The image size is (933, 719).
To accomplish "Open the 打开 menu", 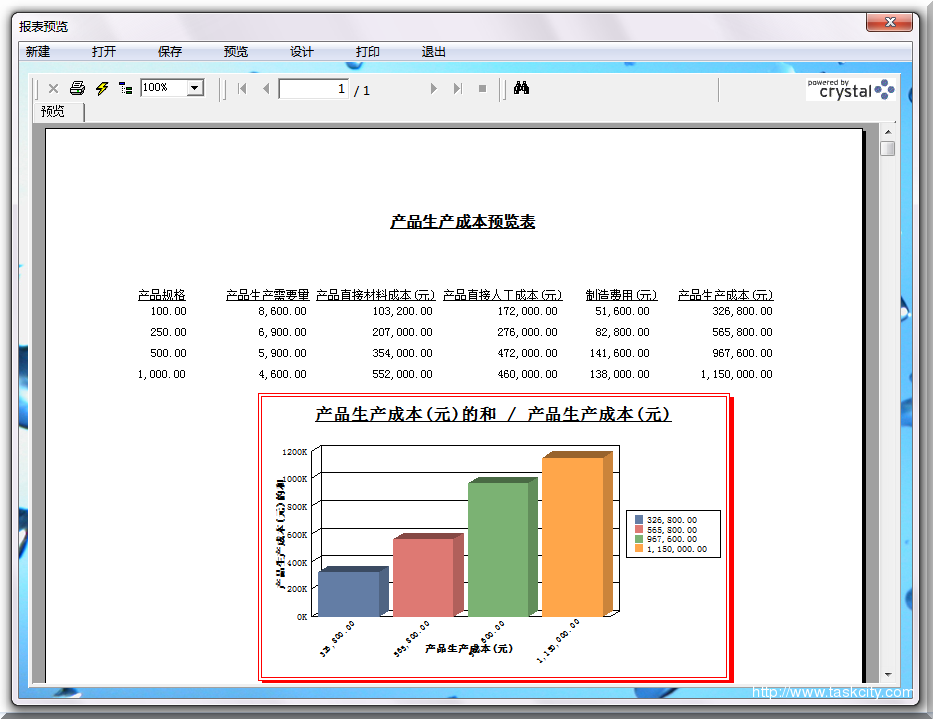I will pyautogui.click(x=104, y=52).
